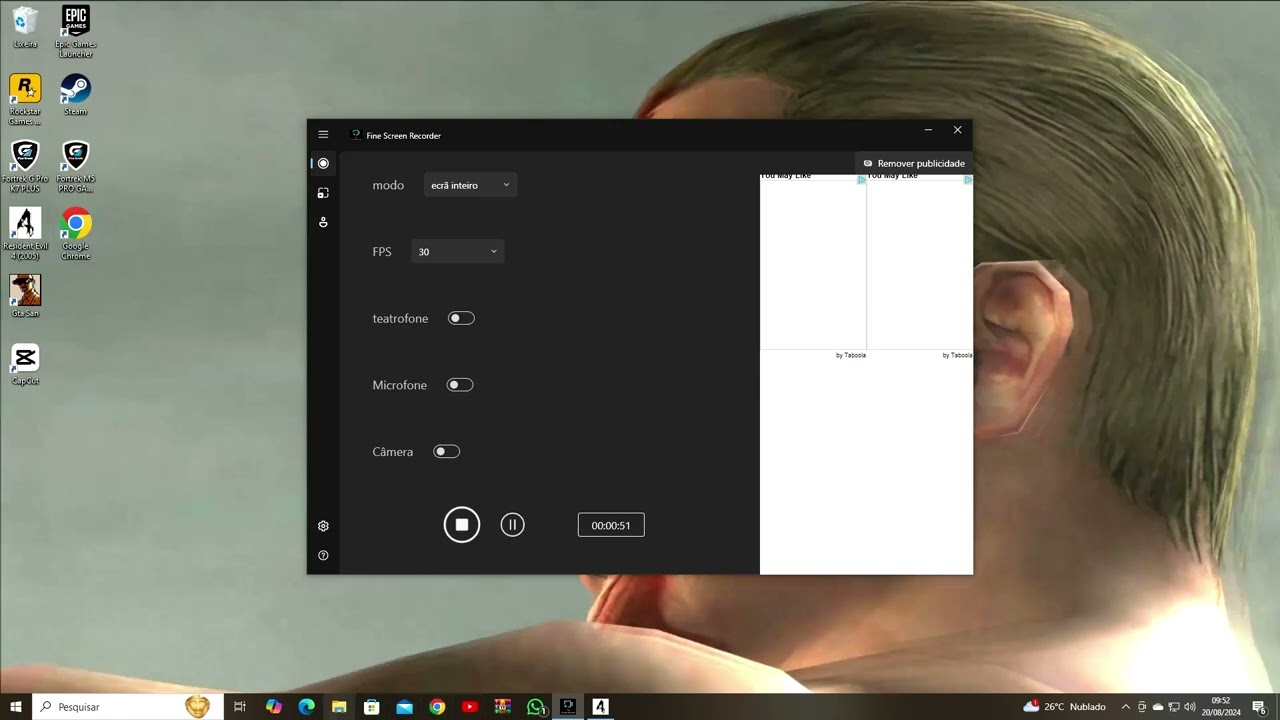Screen dimensions: 1280x720
Task: Open the notification center with 6 notifications
Action: (x=1259, y=707)
